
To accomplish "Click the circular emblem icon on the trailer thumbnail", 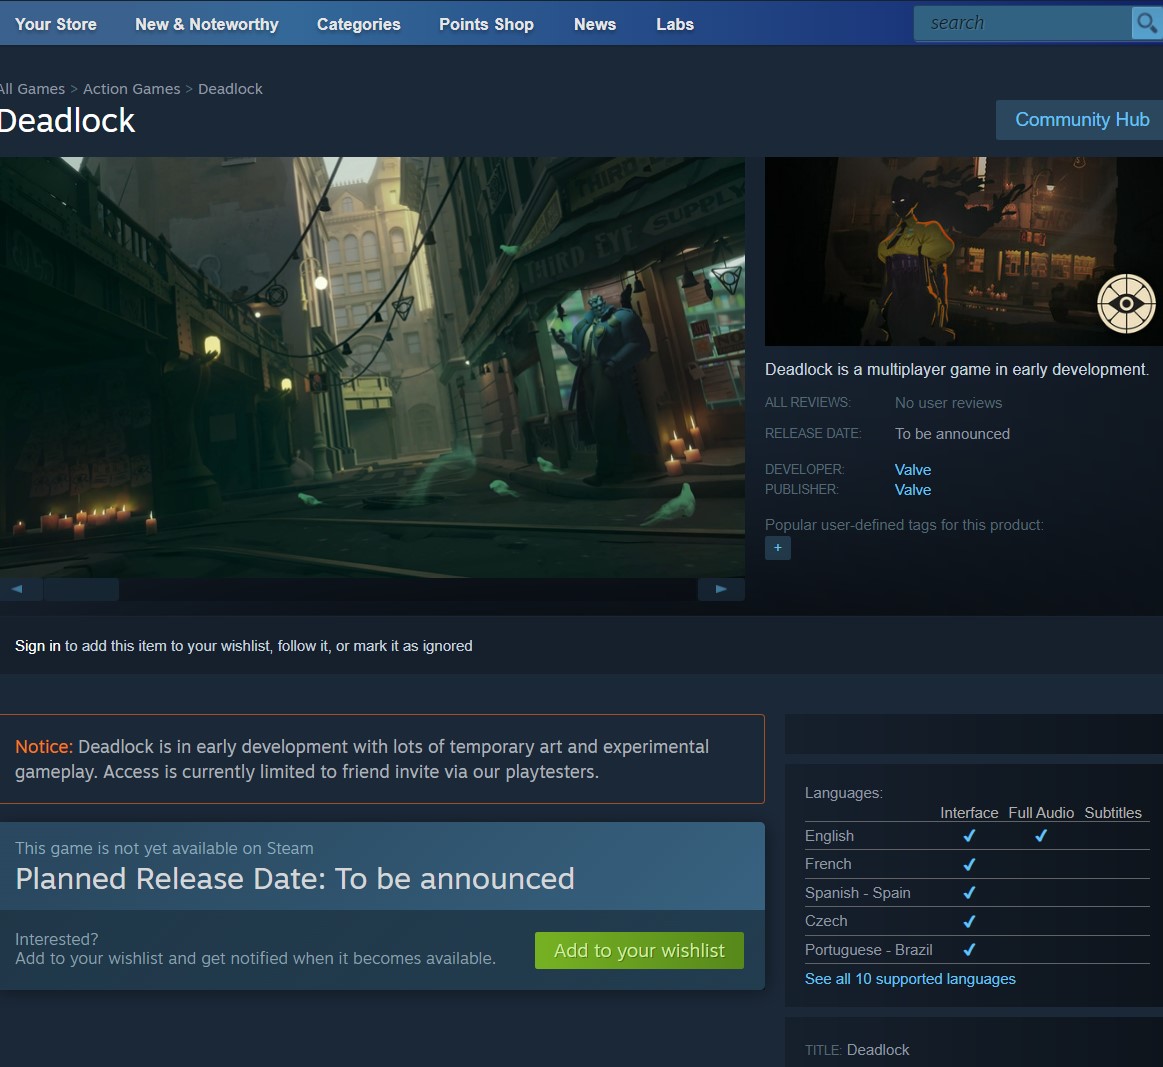I will pos(1126,303).
